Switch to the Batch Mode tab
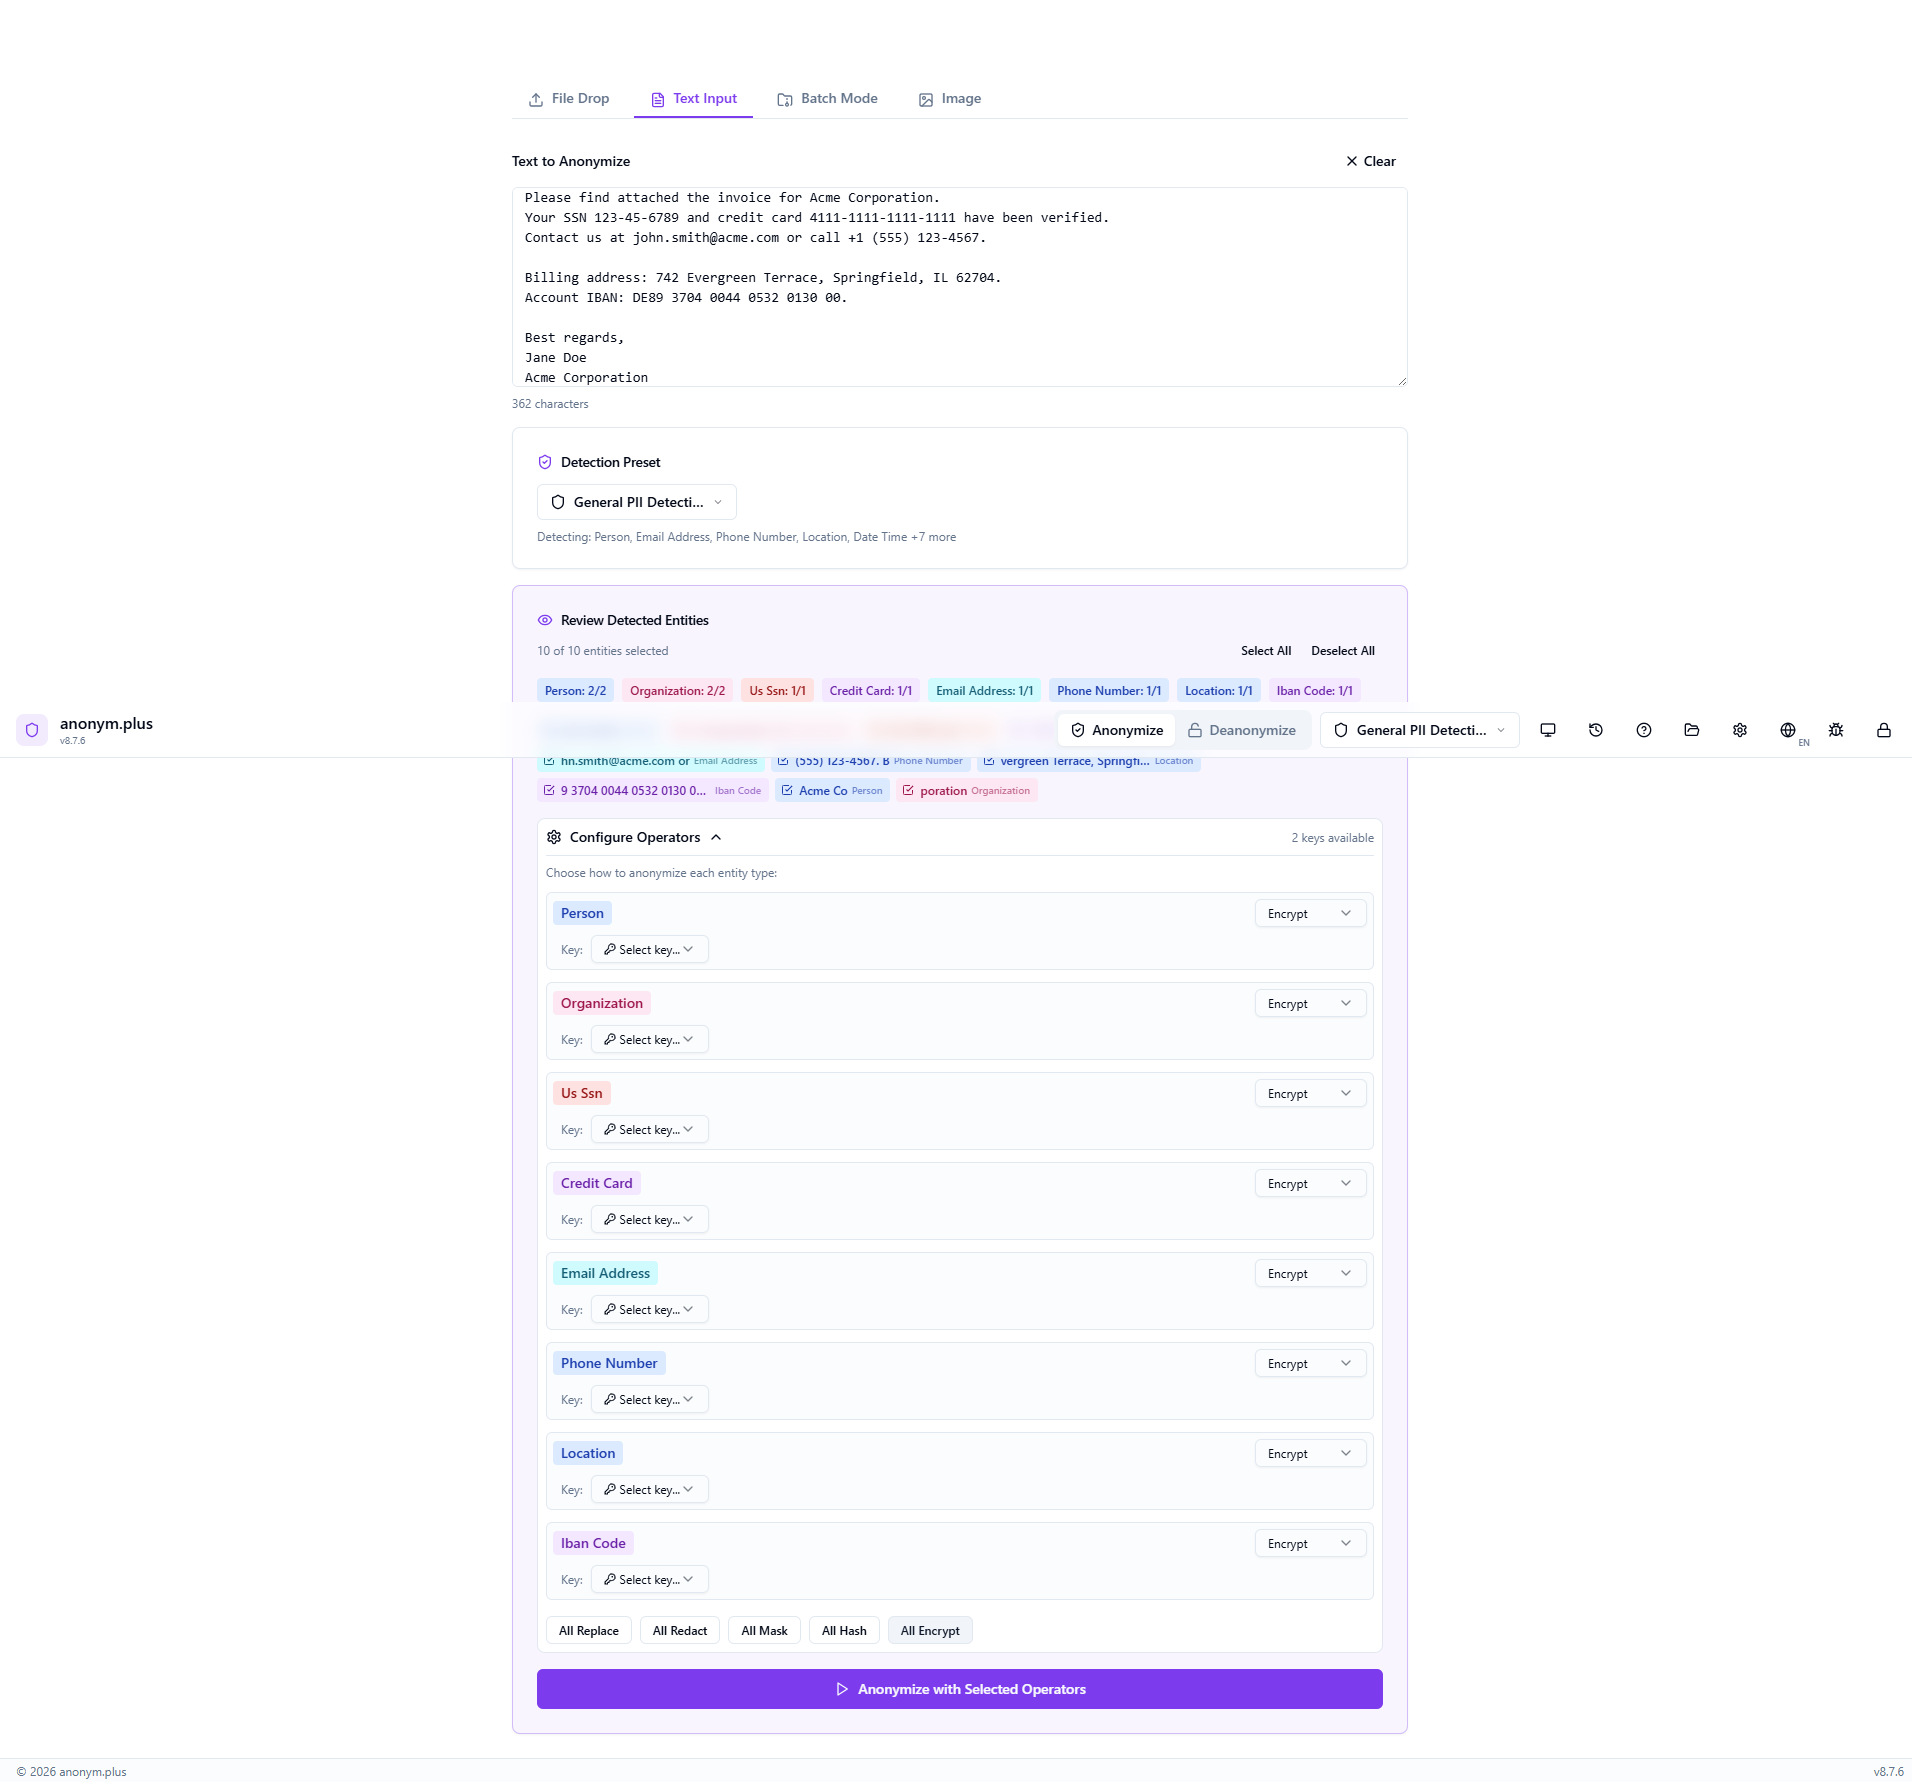The height and width of the screenshot is (1782, 1912). (827, 98)
